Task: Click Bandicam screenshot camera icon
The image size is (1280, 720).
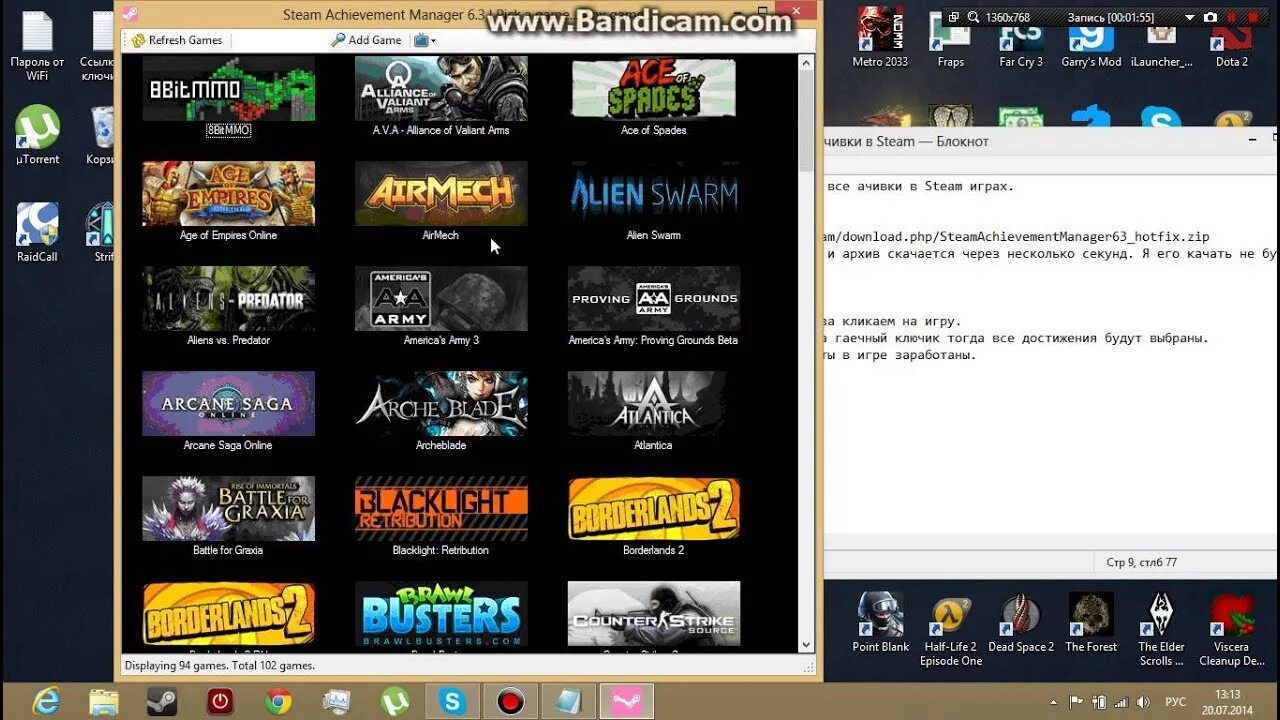Action: [x=1211, y=17]
